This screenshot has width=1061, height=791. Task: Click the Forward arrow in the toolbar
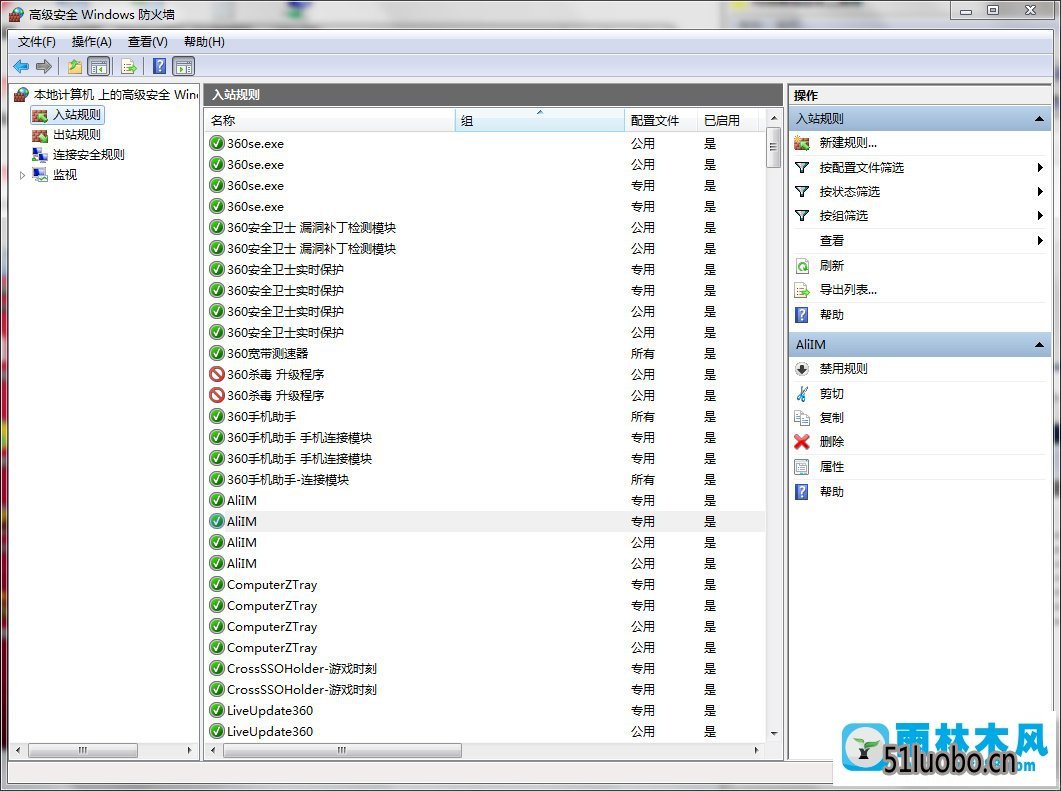(44, 66)
